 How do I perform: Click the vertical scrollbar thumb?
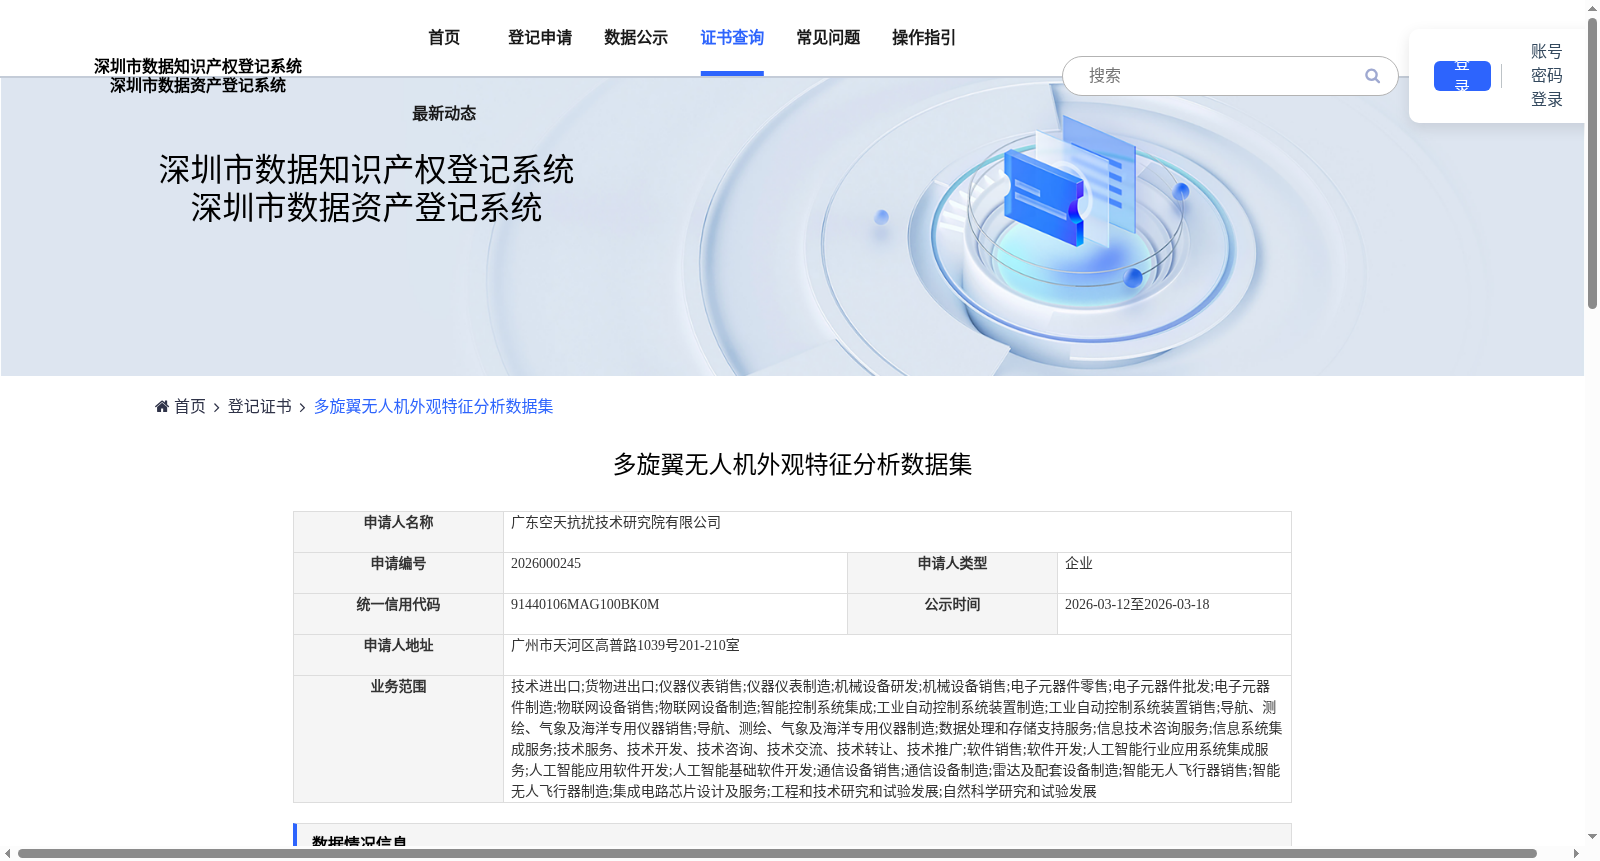pos(1592,163)
